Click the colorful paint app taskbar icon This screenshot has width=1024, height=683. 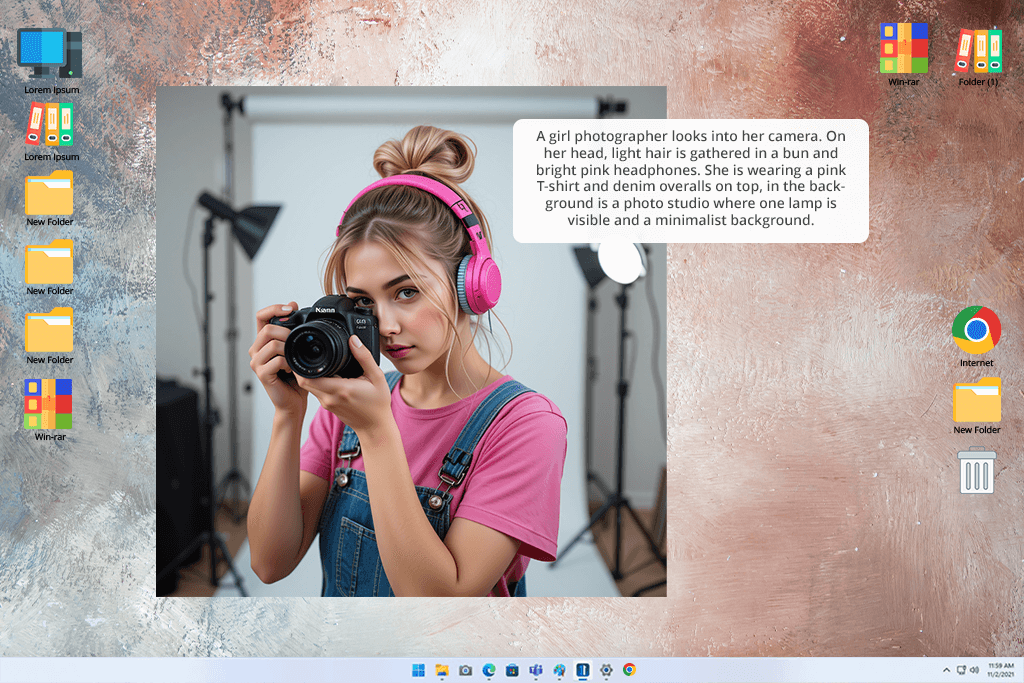click(x=560, y=670)
